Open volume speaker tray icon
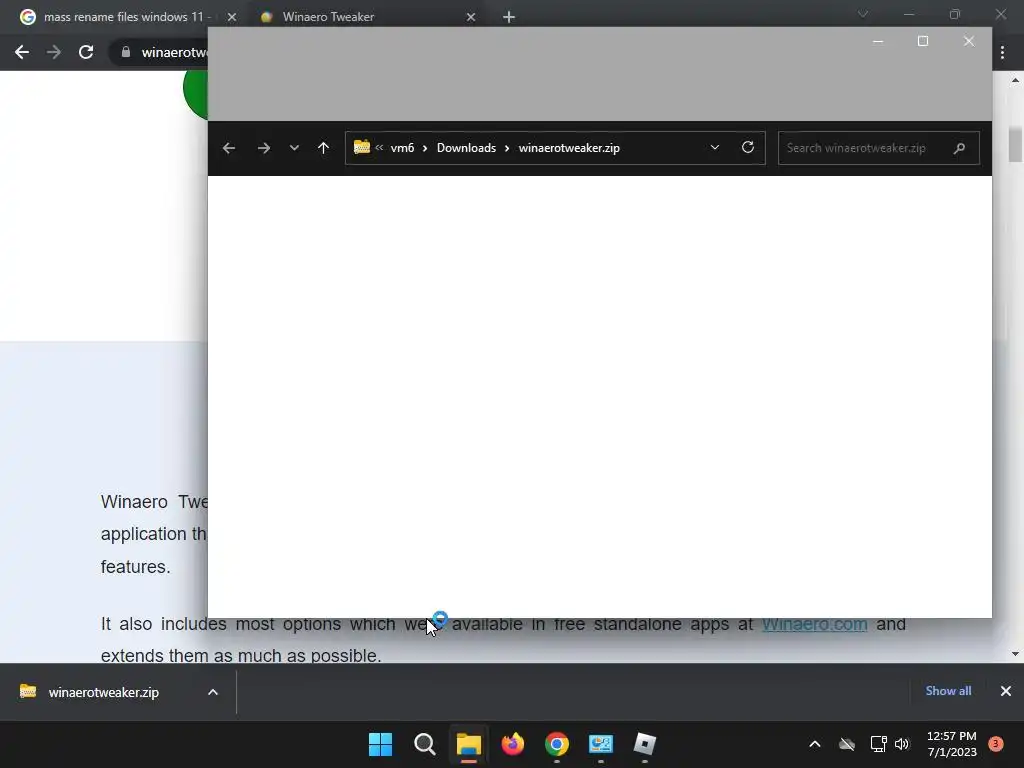 [x=902, y=744]
